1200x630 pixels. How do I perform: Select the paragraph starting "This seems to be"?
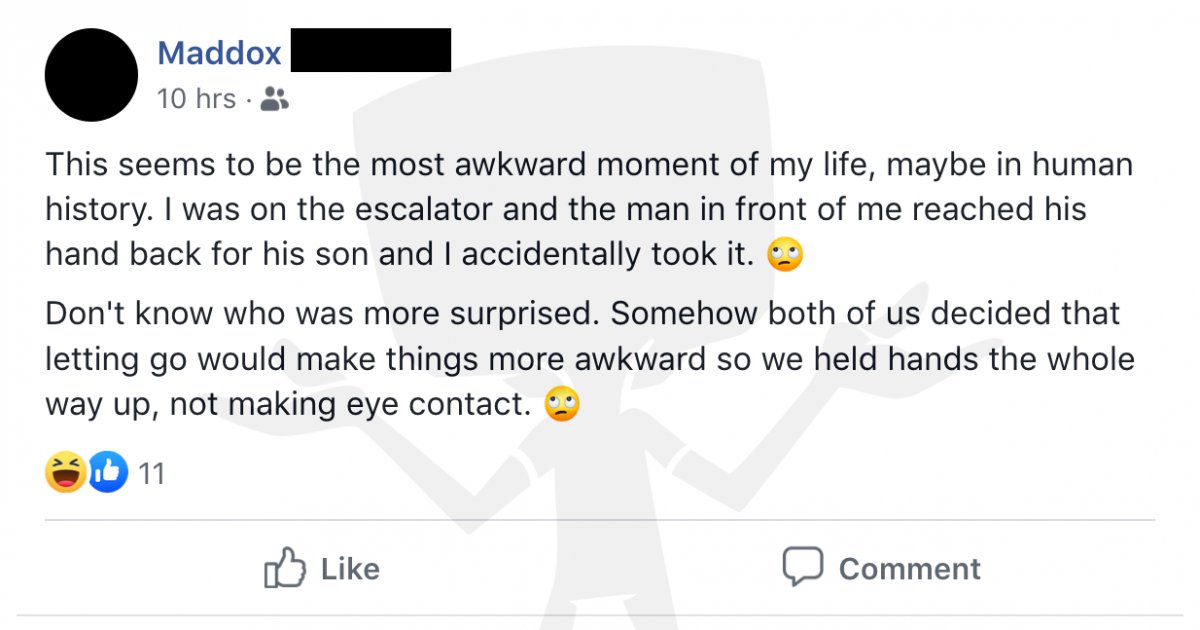pos(590,210)
